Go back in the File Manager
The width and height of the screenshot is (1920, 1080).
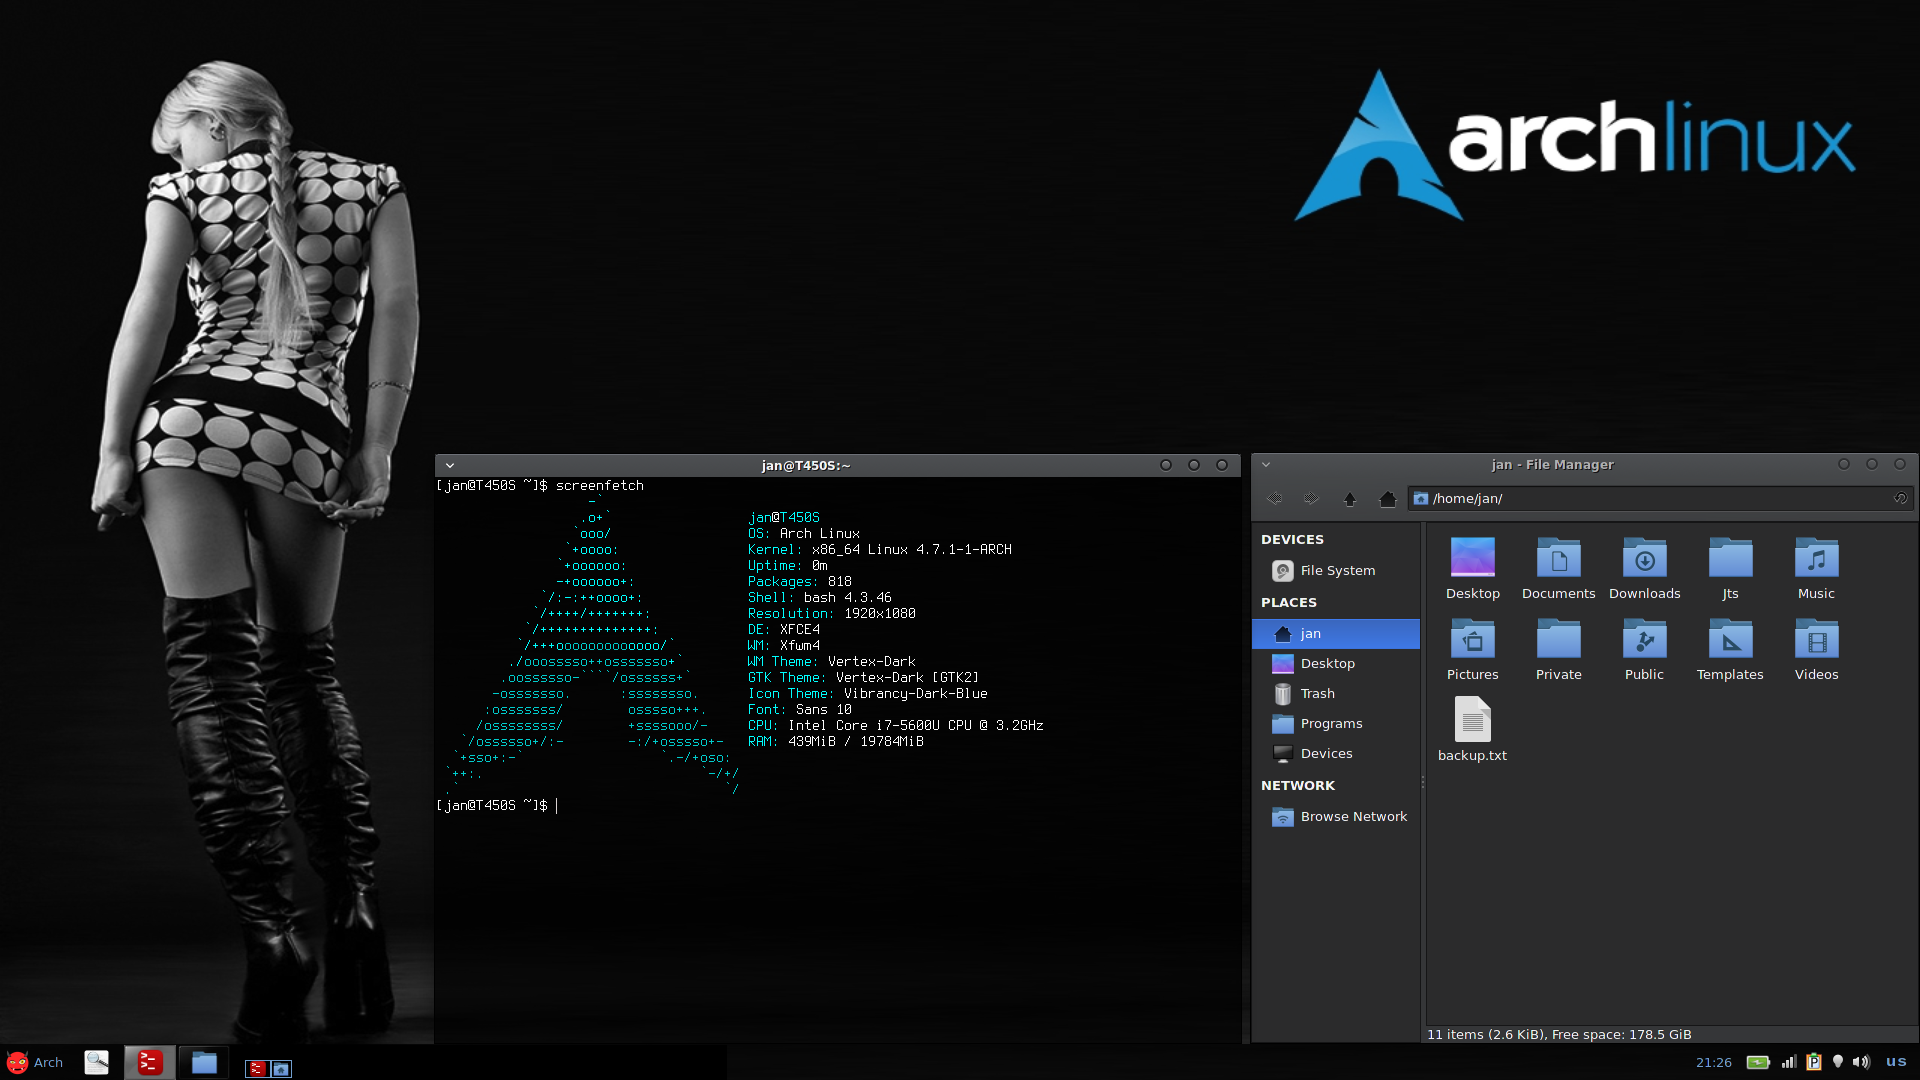1275,498
